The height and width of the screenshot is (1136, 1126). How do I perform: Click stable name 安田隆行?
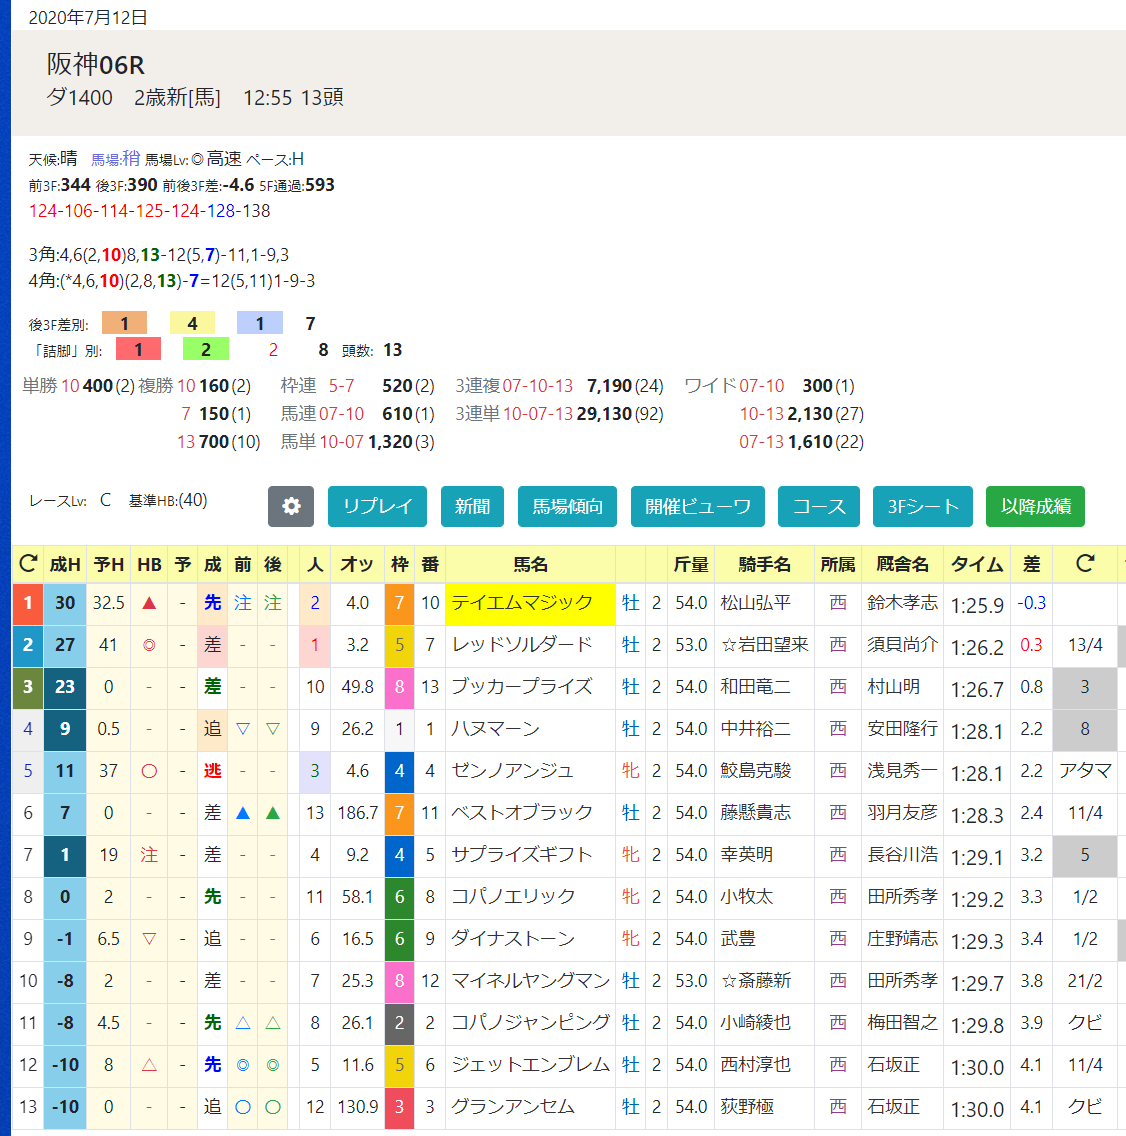[x=902, y=729]
